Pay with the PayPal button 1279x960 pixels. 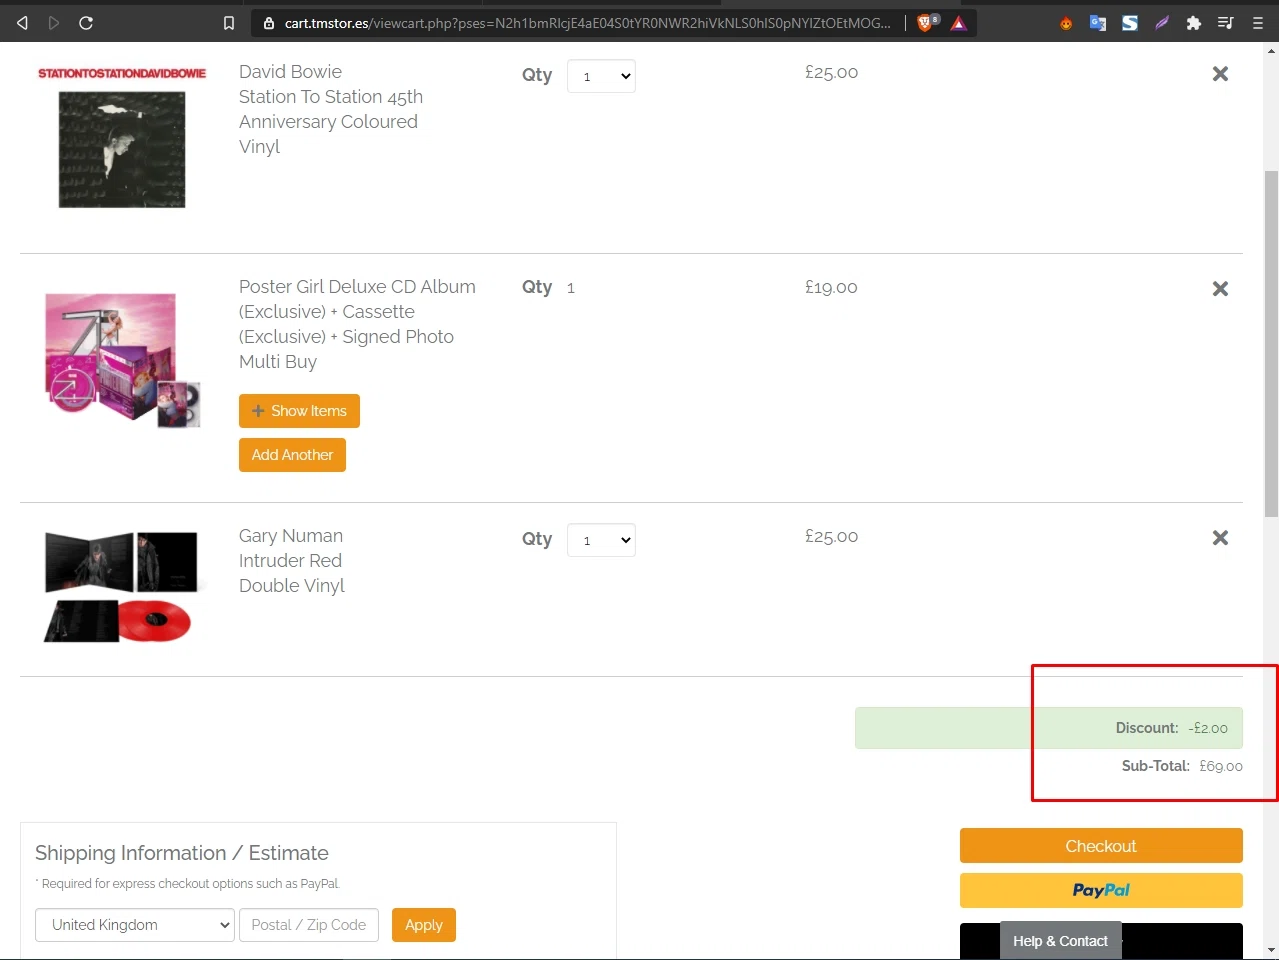1101,890
